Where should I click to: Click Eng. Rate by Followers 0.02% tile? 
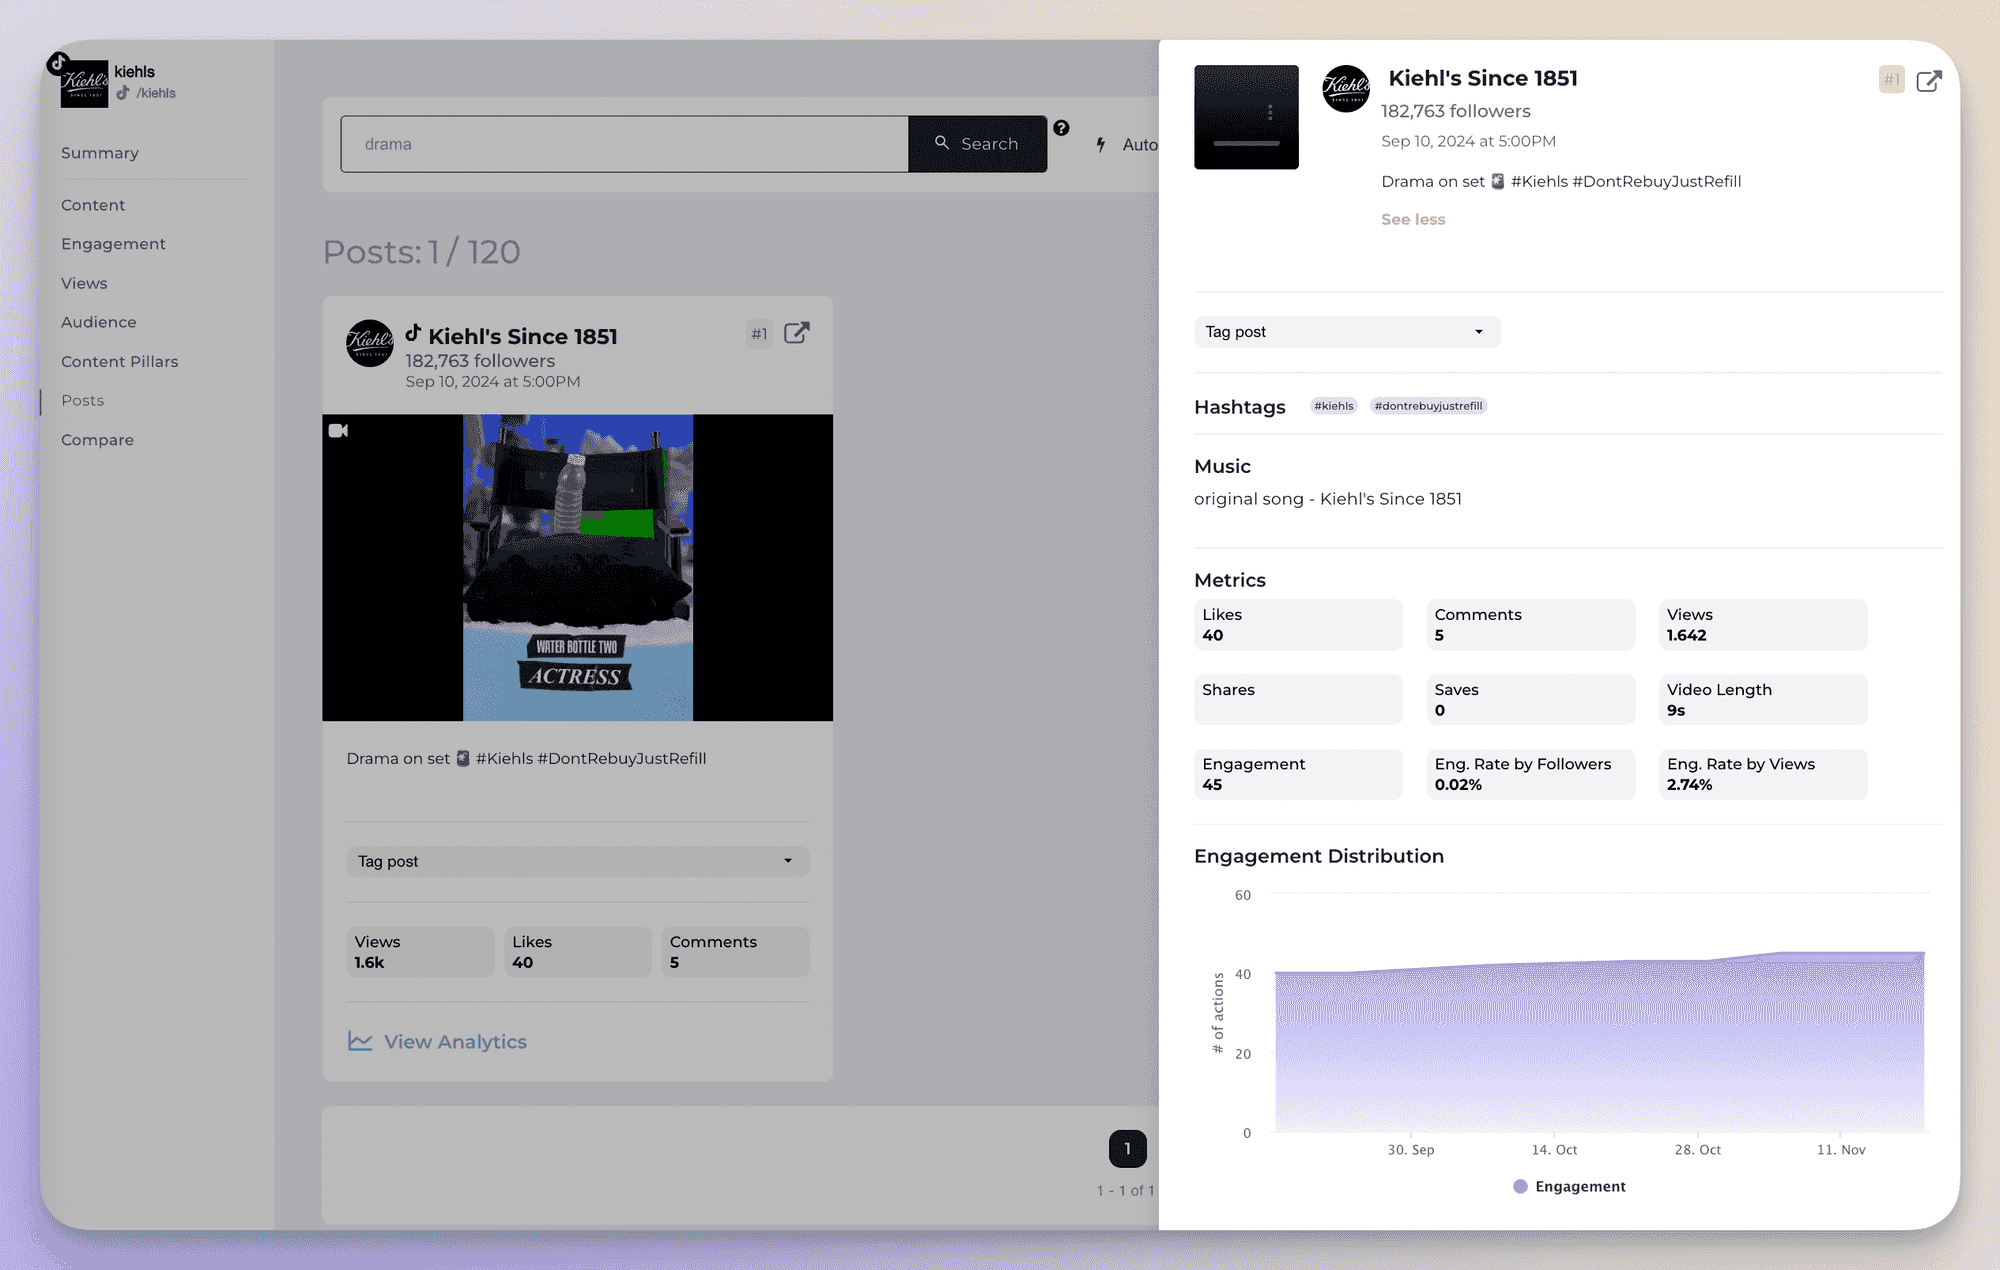(1531, 774)
